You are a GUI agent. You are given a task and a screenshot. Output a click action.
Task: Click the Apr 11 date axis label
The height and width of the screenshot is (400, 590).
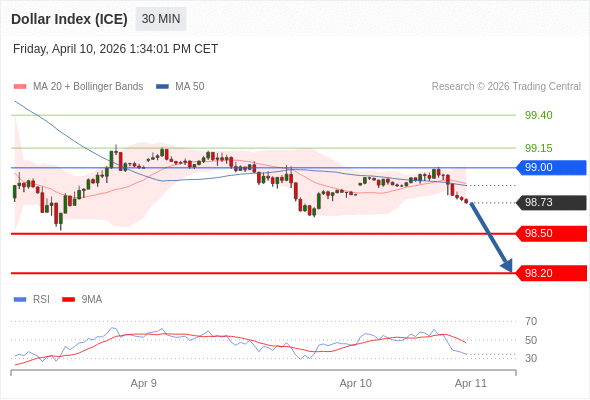pos(471,383)
